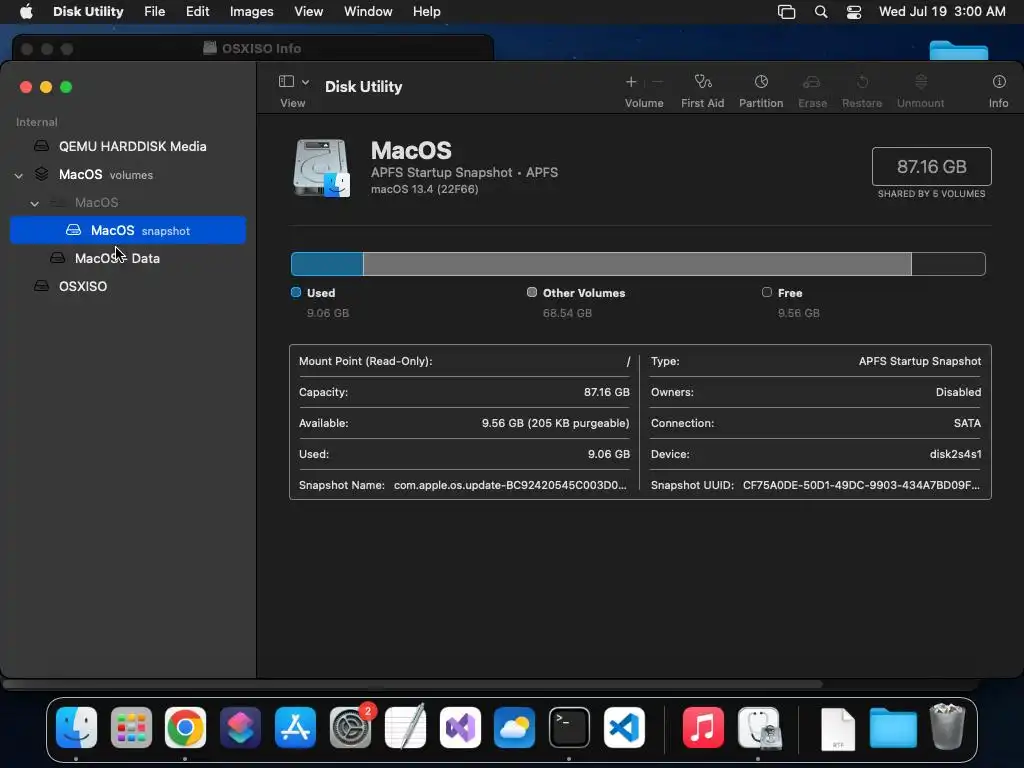Image resolution: width=1024 pixels, height=768 pixels.
Task: Open Launchpad from the Dock
Action: [x=131, y=728]
